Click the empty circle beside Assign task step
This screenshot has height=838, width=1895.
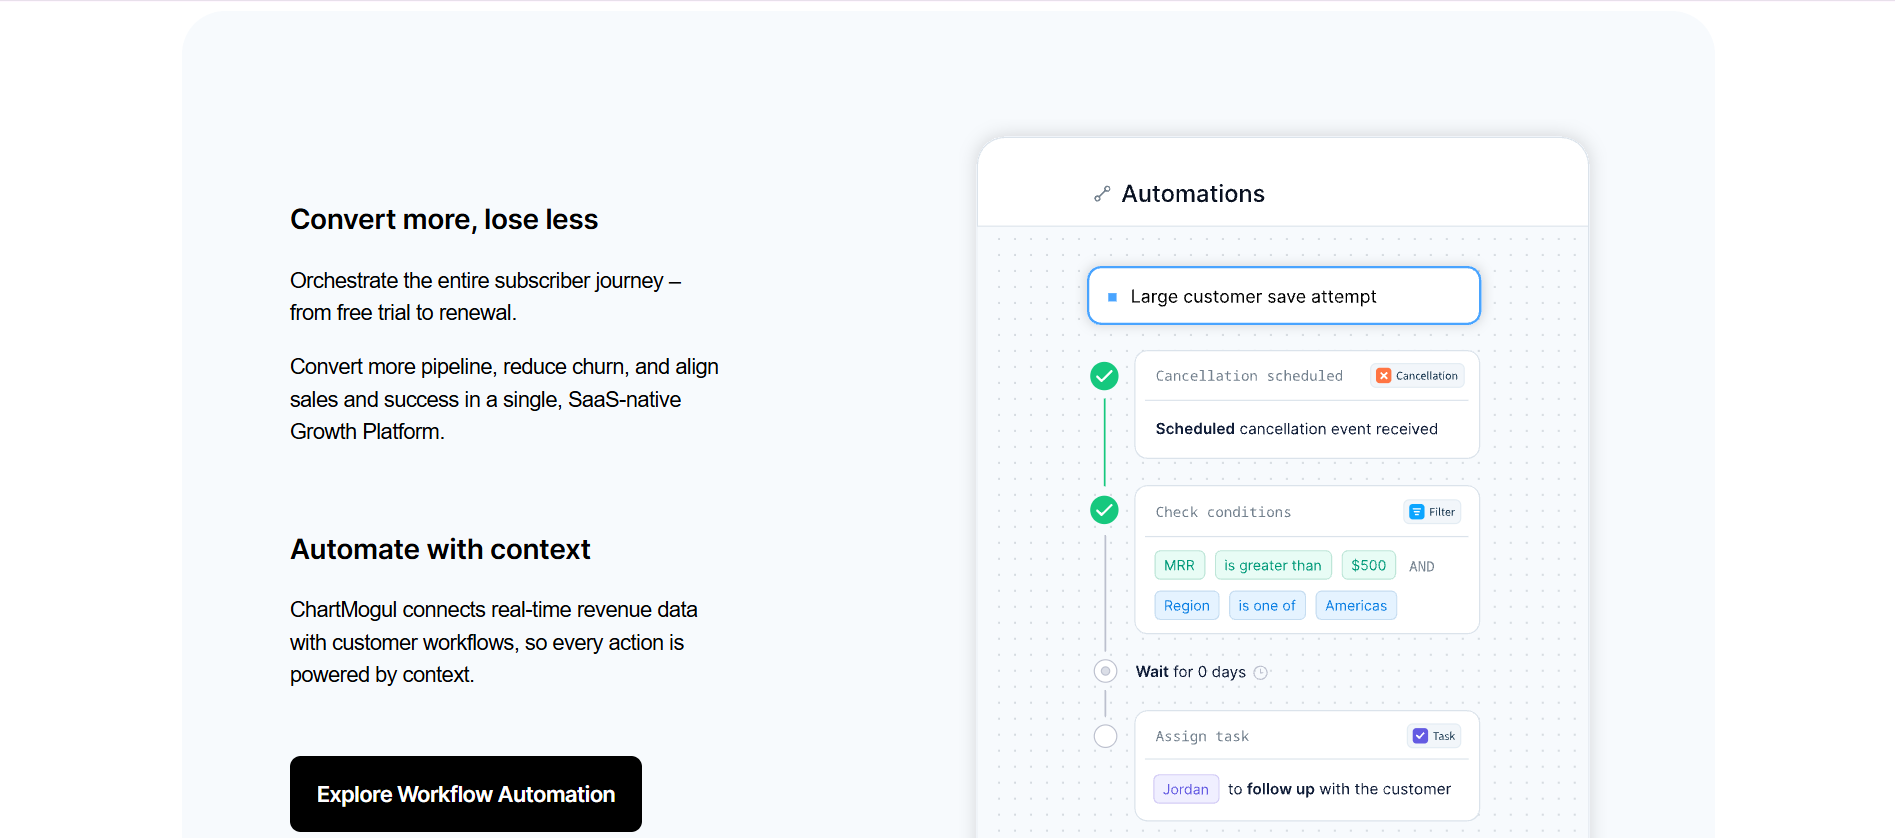click(x=1105, y=735)
